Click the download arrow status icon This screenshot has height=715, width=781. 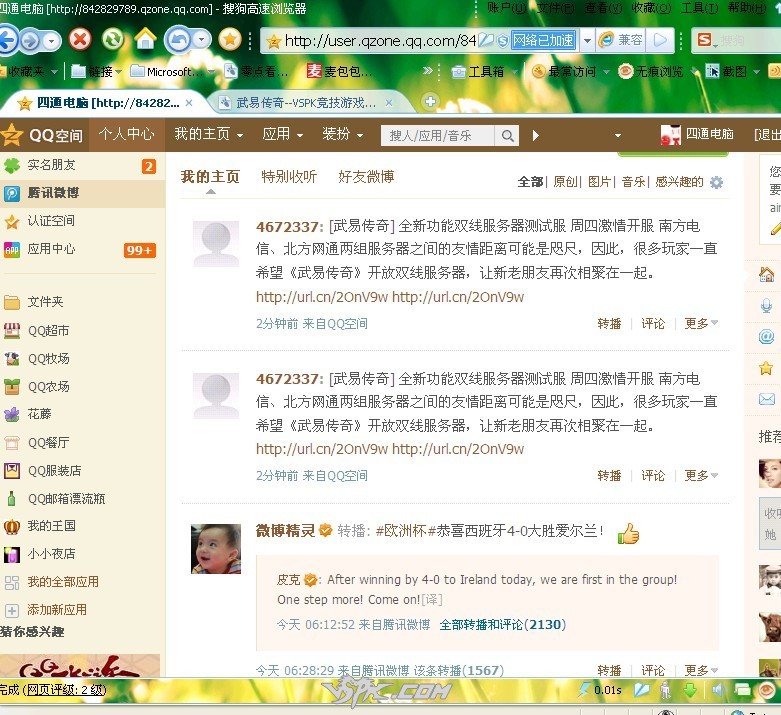pyautogui.click(x=690, y=690)
